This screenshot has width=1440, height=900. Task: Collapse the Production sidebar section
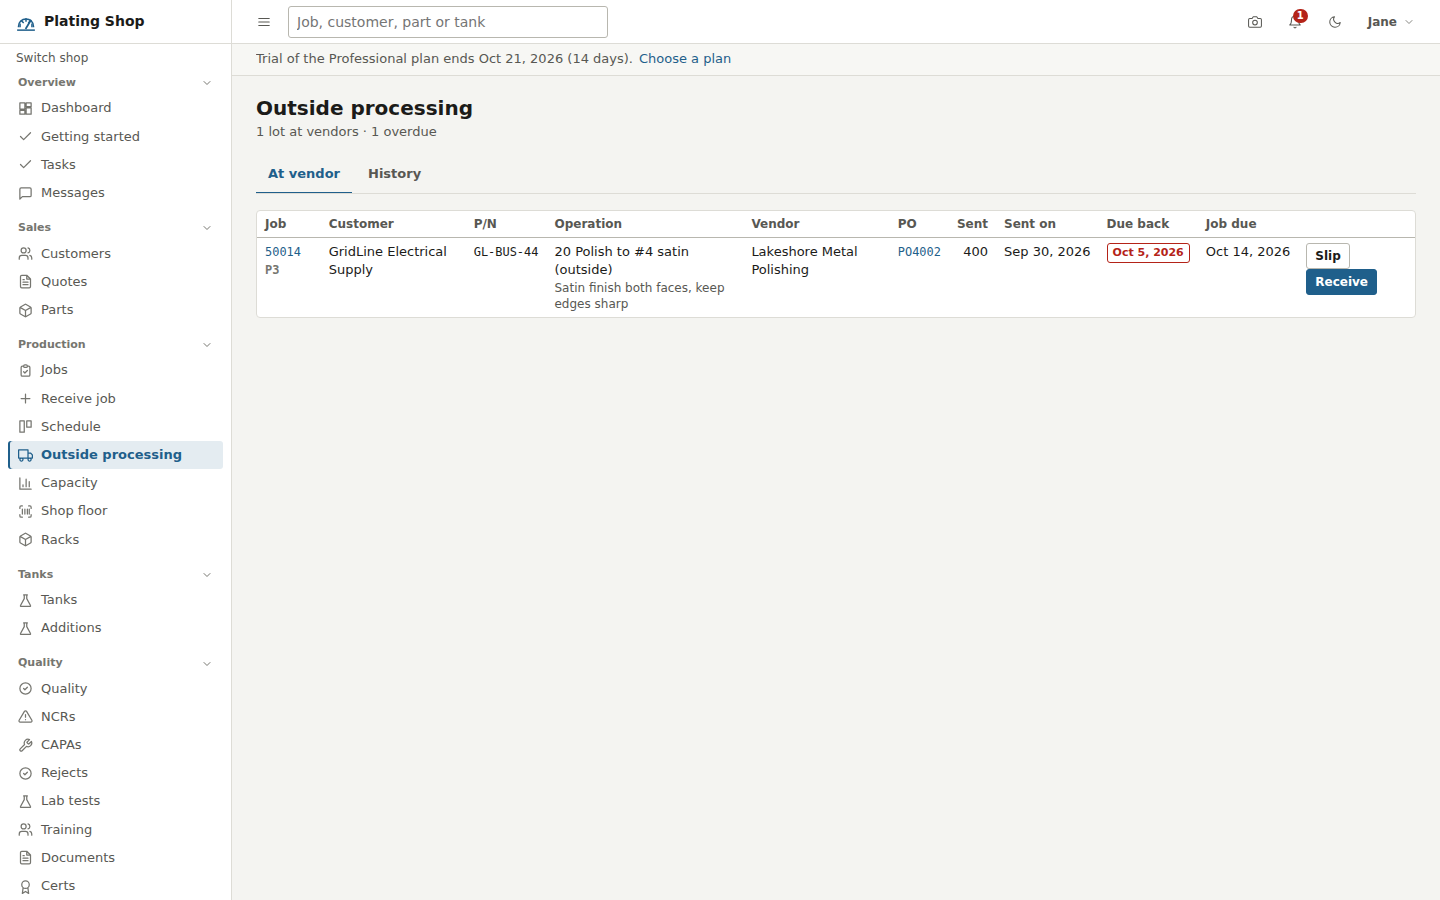(x=115, y=345)
